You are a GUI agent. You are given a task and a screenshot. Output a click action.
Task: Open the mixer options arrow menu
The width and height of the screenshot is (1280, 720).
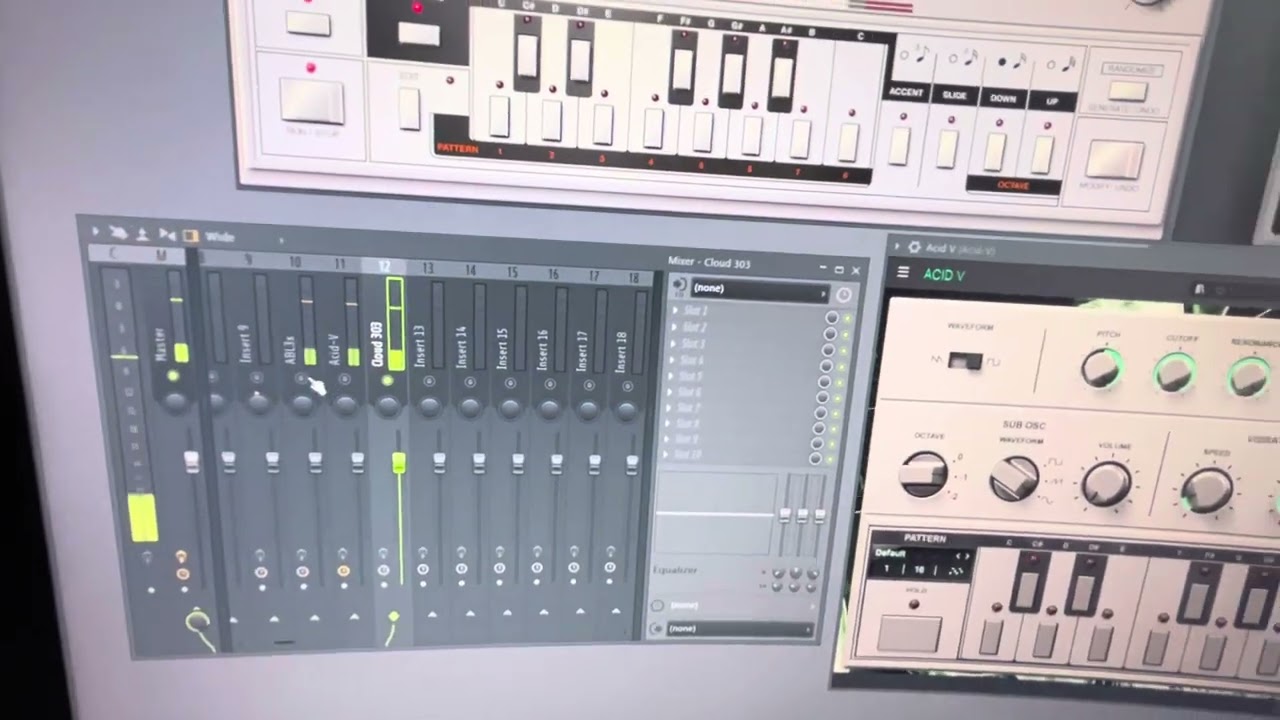click(95, 232)
